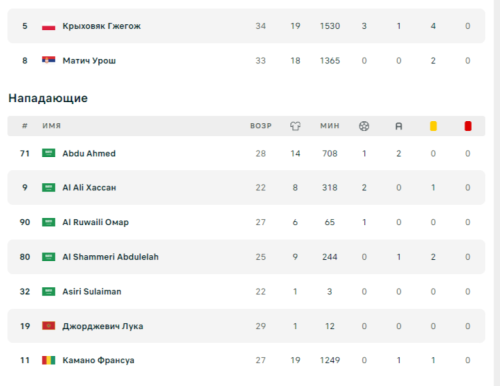The height and width of the screenshot is (386, 500).
Task: Open Al Ruwaili Омар player page
Action: (x=96, y=222)
